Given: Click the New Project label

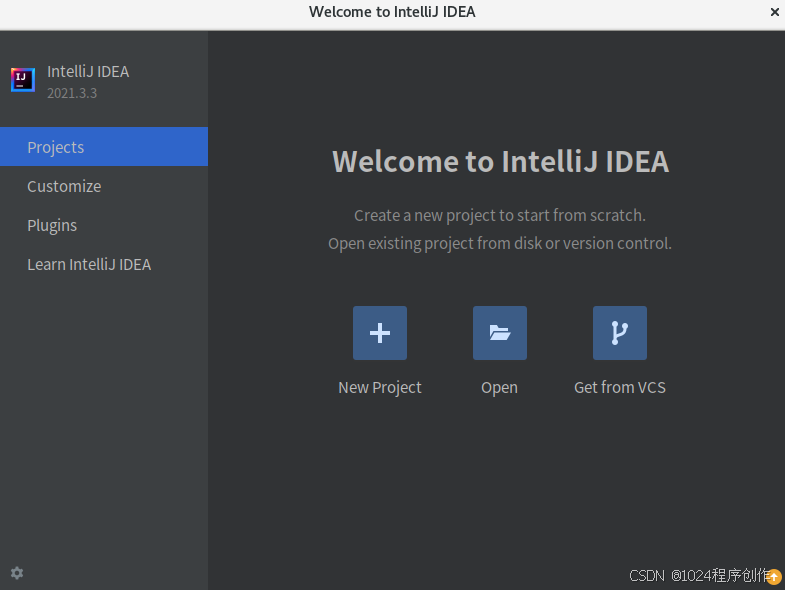Looking at the screenshot, I should 379,388.
